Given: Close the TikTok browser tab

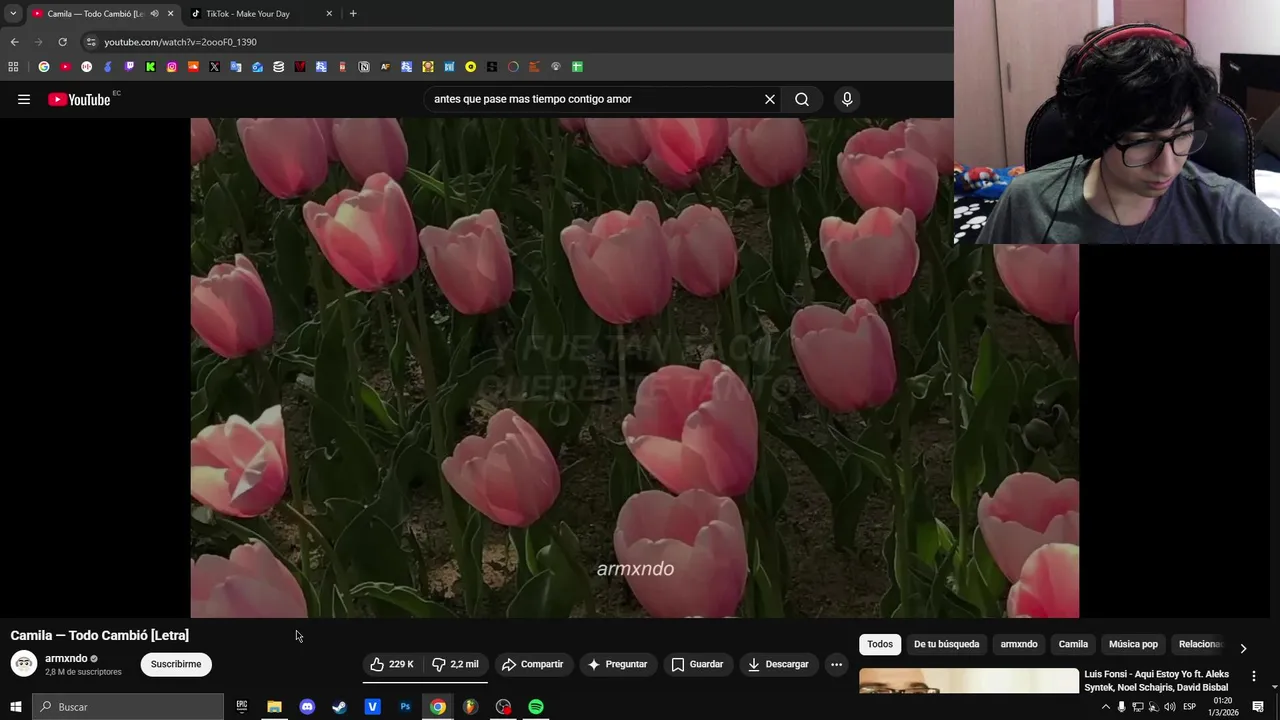Looking at the screenshot, I should point(329,14).
